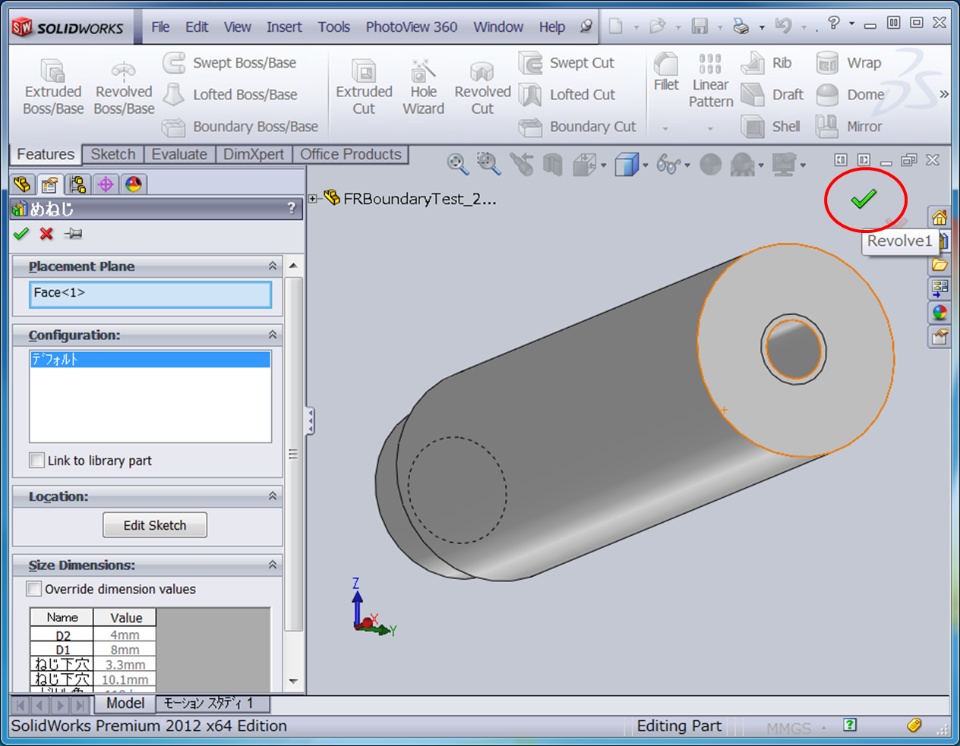Switch to Office Products tab
This screenshot has height=746, width=960.
click(350, 154)
